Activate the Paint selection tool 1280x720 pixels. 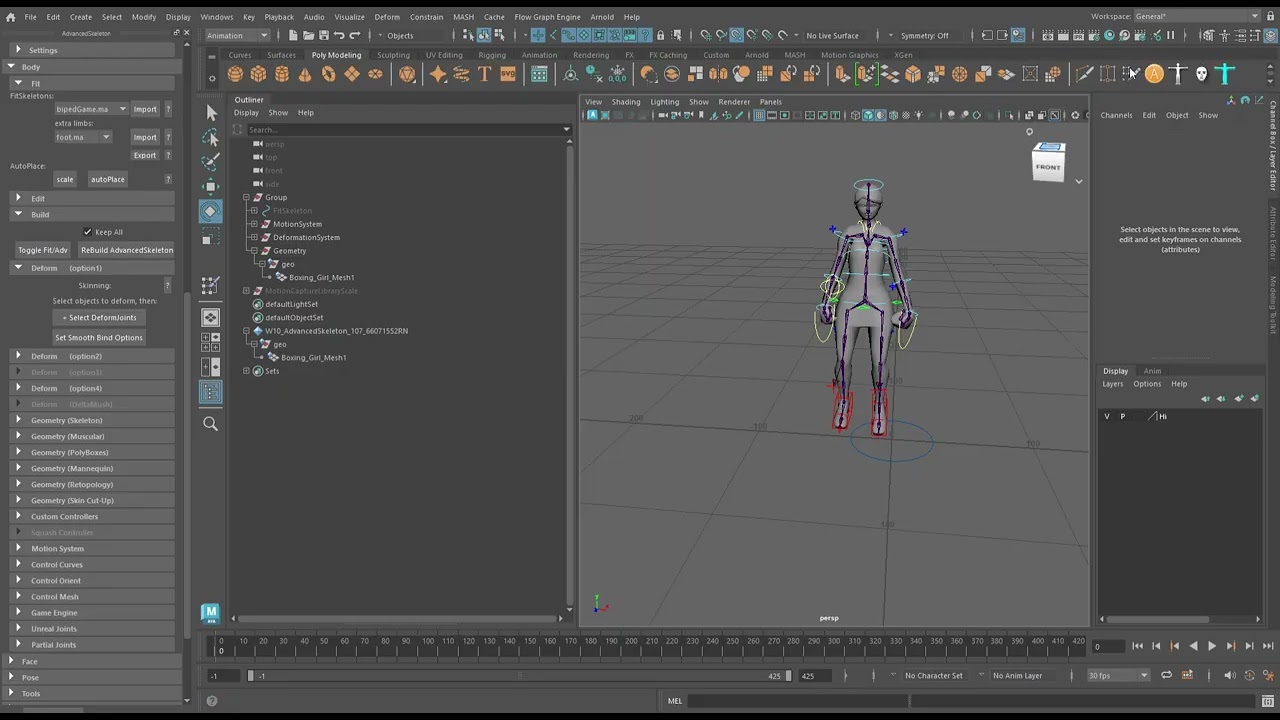(x=211, y=161)
